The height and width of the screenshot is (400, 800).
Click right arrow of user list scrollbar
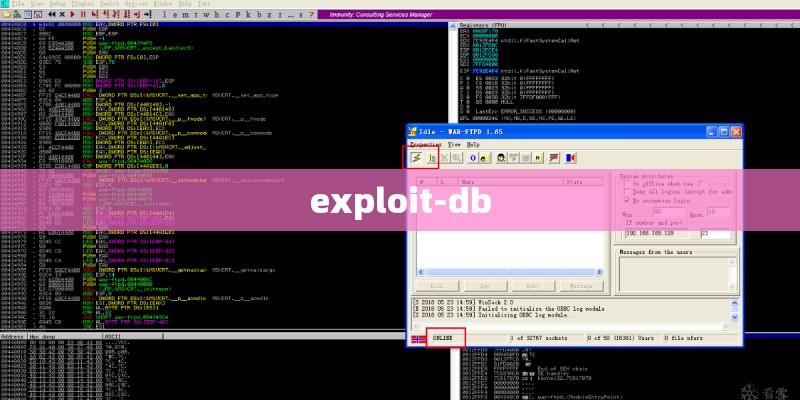pyautogui.click(x=599, y=272)
